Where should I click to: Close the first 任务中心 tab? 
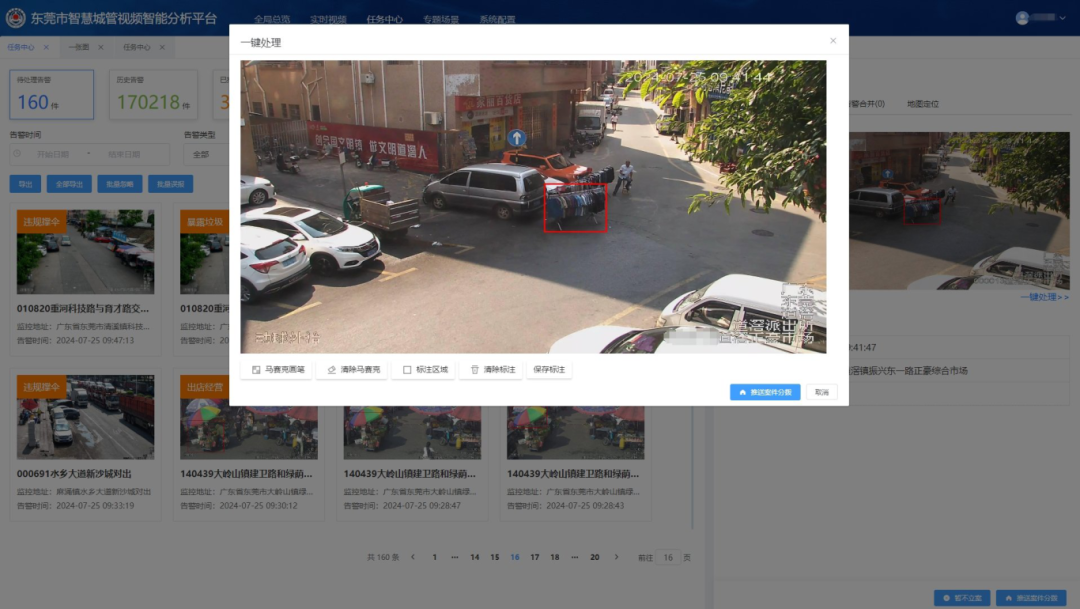pos(46,48)
